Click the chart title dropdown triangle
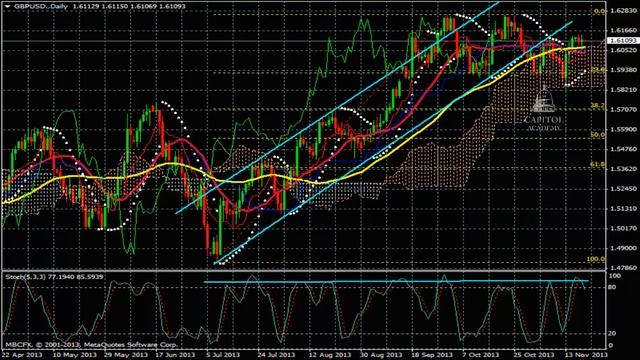 point(7,6)
